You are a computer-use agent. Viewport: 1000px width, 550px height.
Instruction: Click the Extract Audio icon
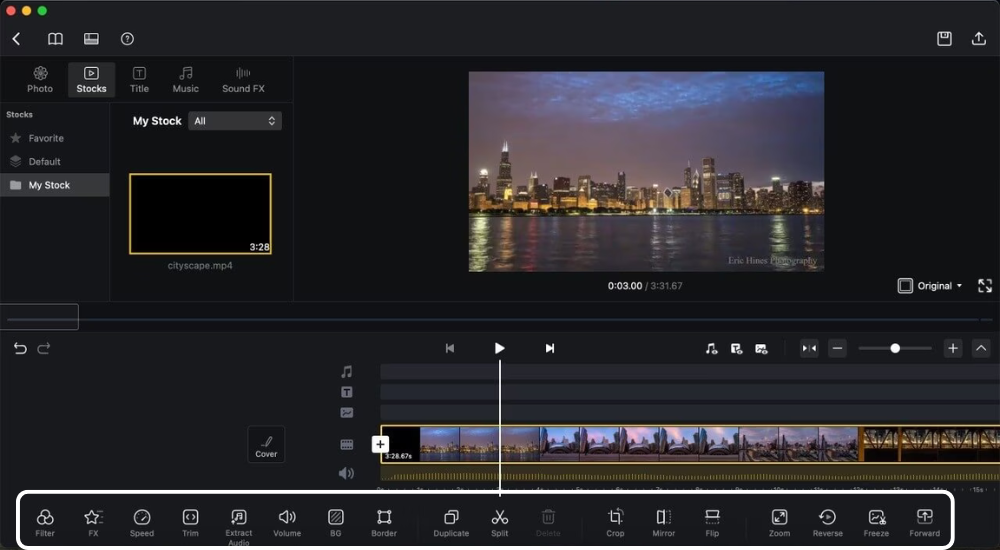pos(238,518)
